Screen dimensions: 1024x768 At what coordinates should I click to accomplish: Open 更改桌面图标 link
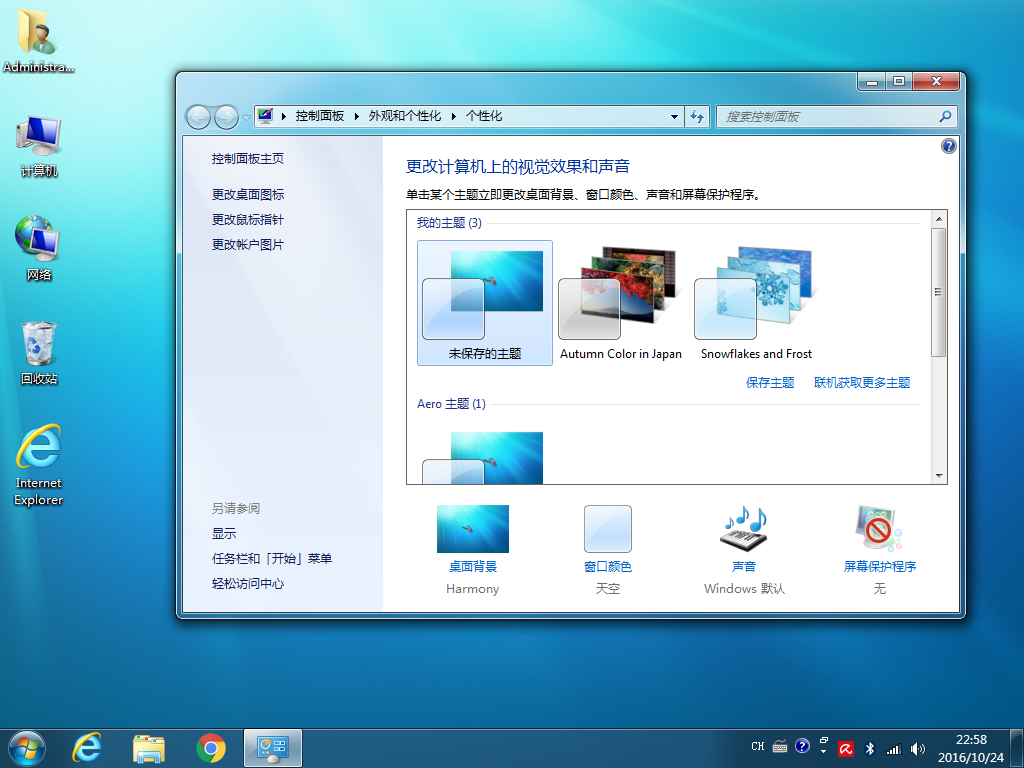(248, 195)
